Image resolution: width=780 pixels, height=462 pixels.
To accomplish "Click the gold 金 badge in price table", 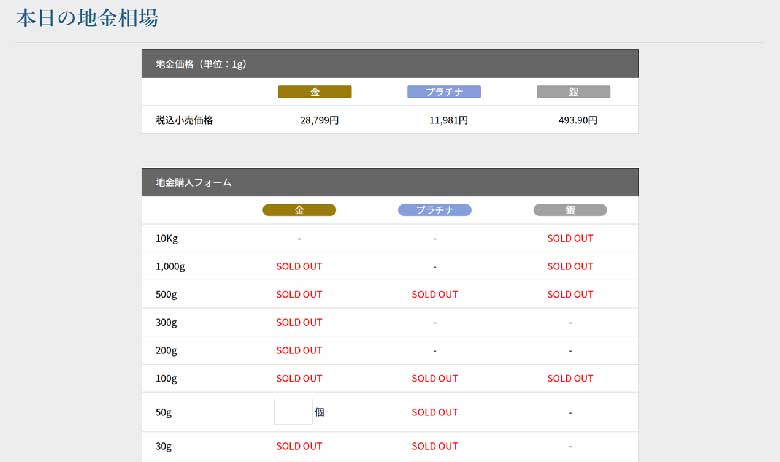I will click(x=314, y=92).
